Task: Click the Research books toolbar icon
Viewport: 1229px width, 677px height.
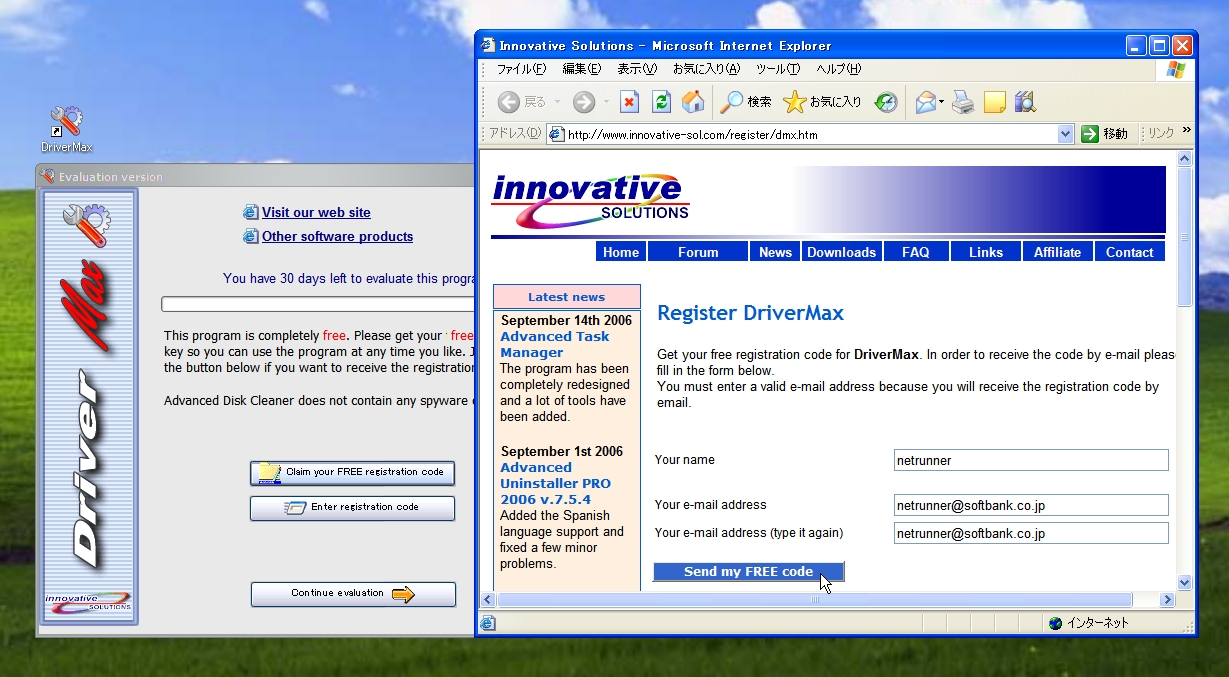Action: pos(1025,102)
